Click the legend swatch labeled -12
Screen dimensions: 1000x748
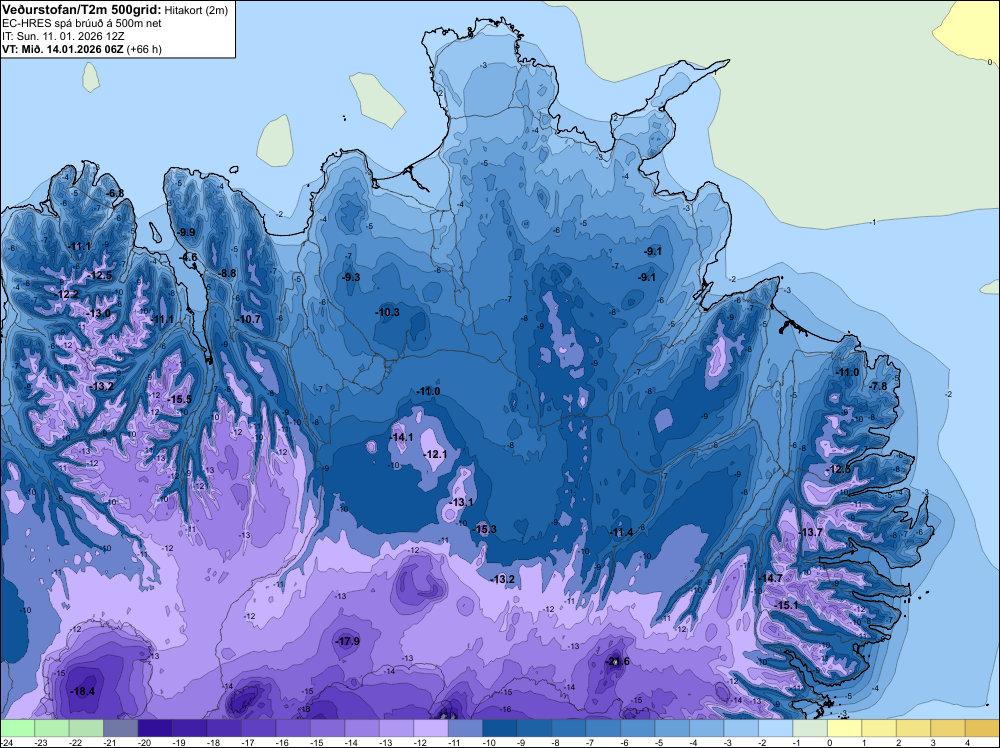pos(430,728)
